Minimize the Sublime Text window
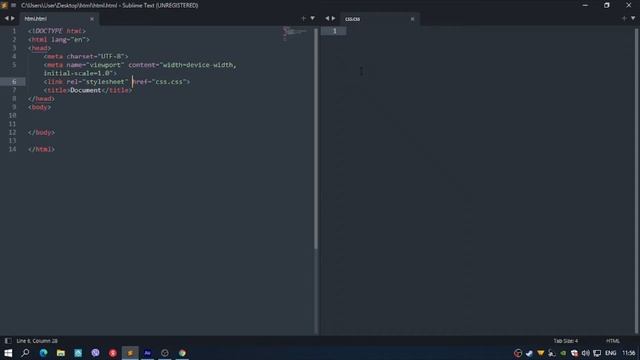 585,5
